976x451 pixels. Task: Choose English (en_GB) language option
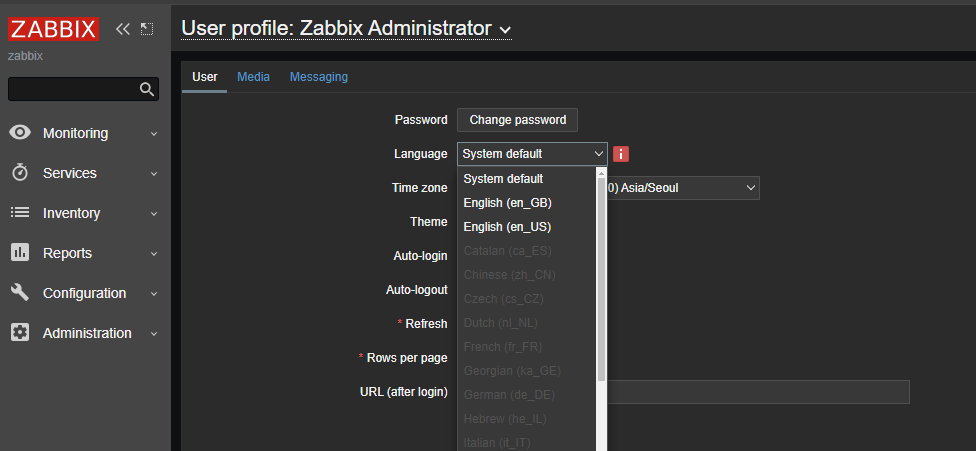527,203
